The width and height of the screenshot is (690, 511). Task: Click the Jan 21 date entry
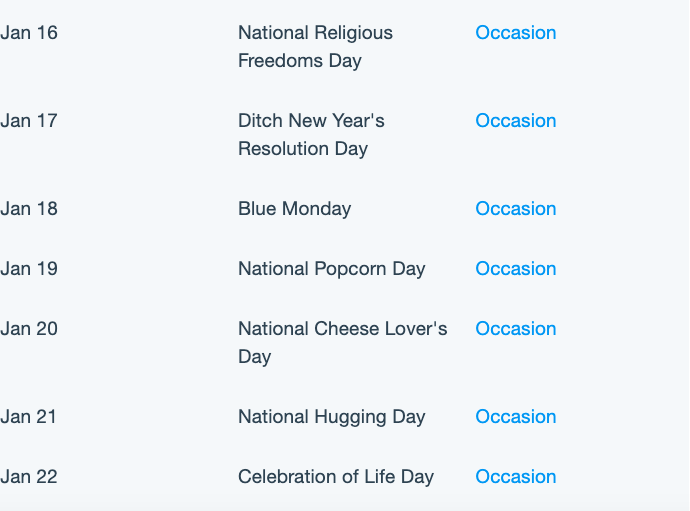(x=29, y=416)
